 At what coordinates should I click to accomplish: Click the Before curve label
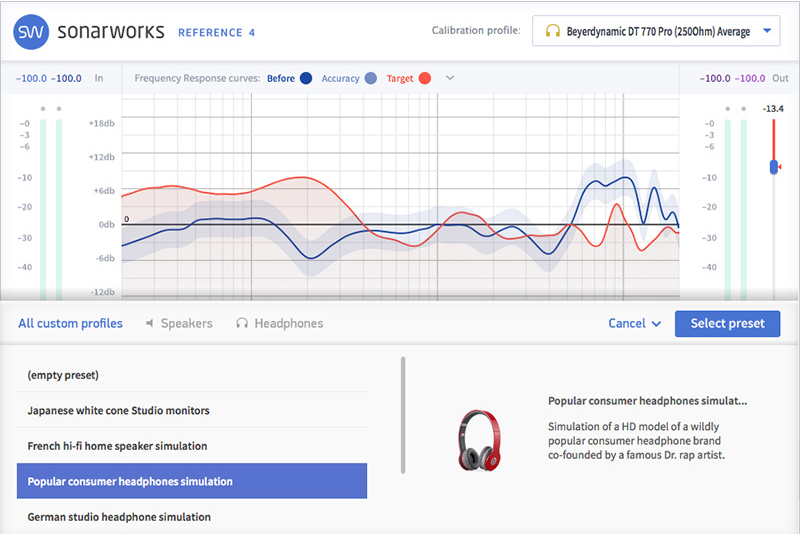pyautogui.click(x=281, y=79)
